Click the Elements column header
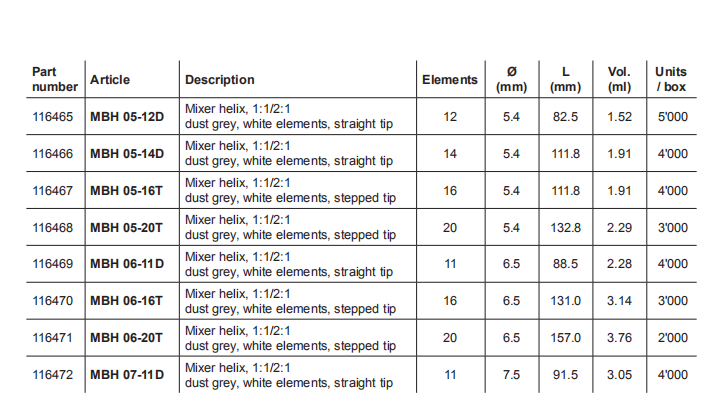Screen dimensions: 726x420 click(x=450, y=80)
